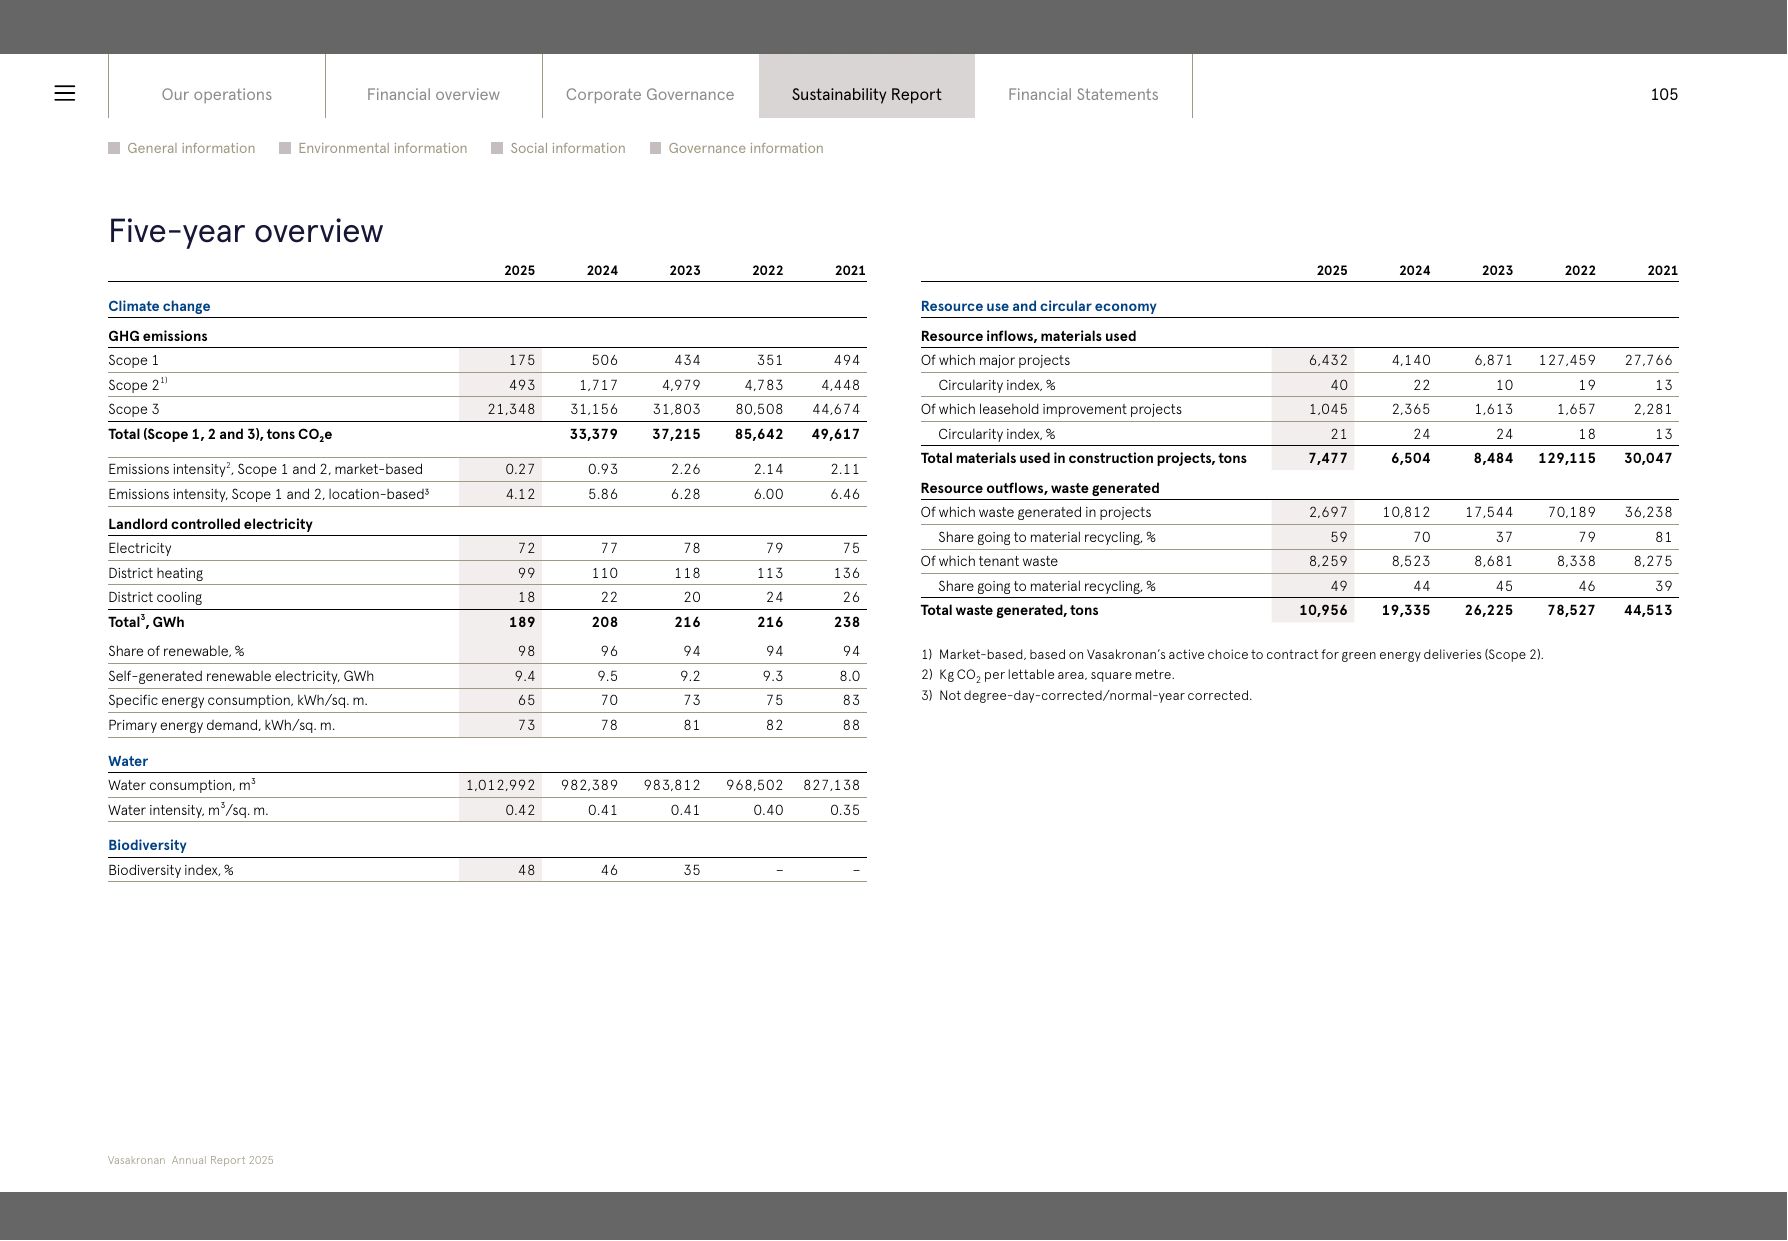Click major projects value 127,459
The height and width of the screenshot is (1241, 1788).
1567,360
